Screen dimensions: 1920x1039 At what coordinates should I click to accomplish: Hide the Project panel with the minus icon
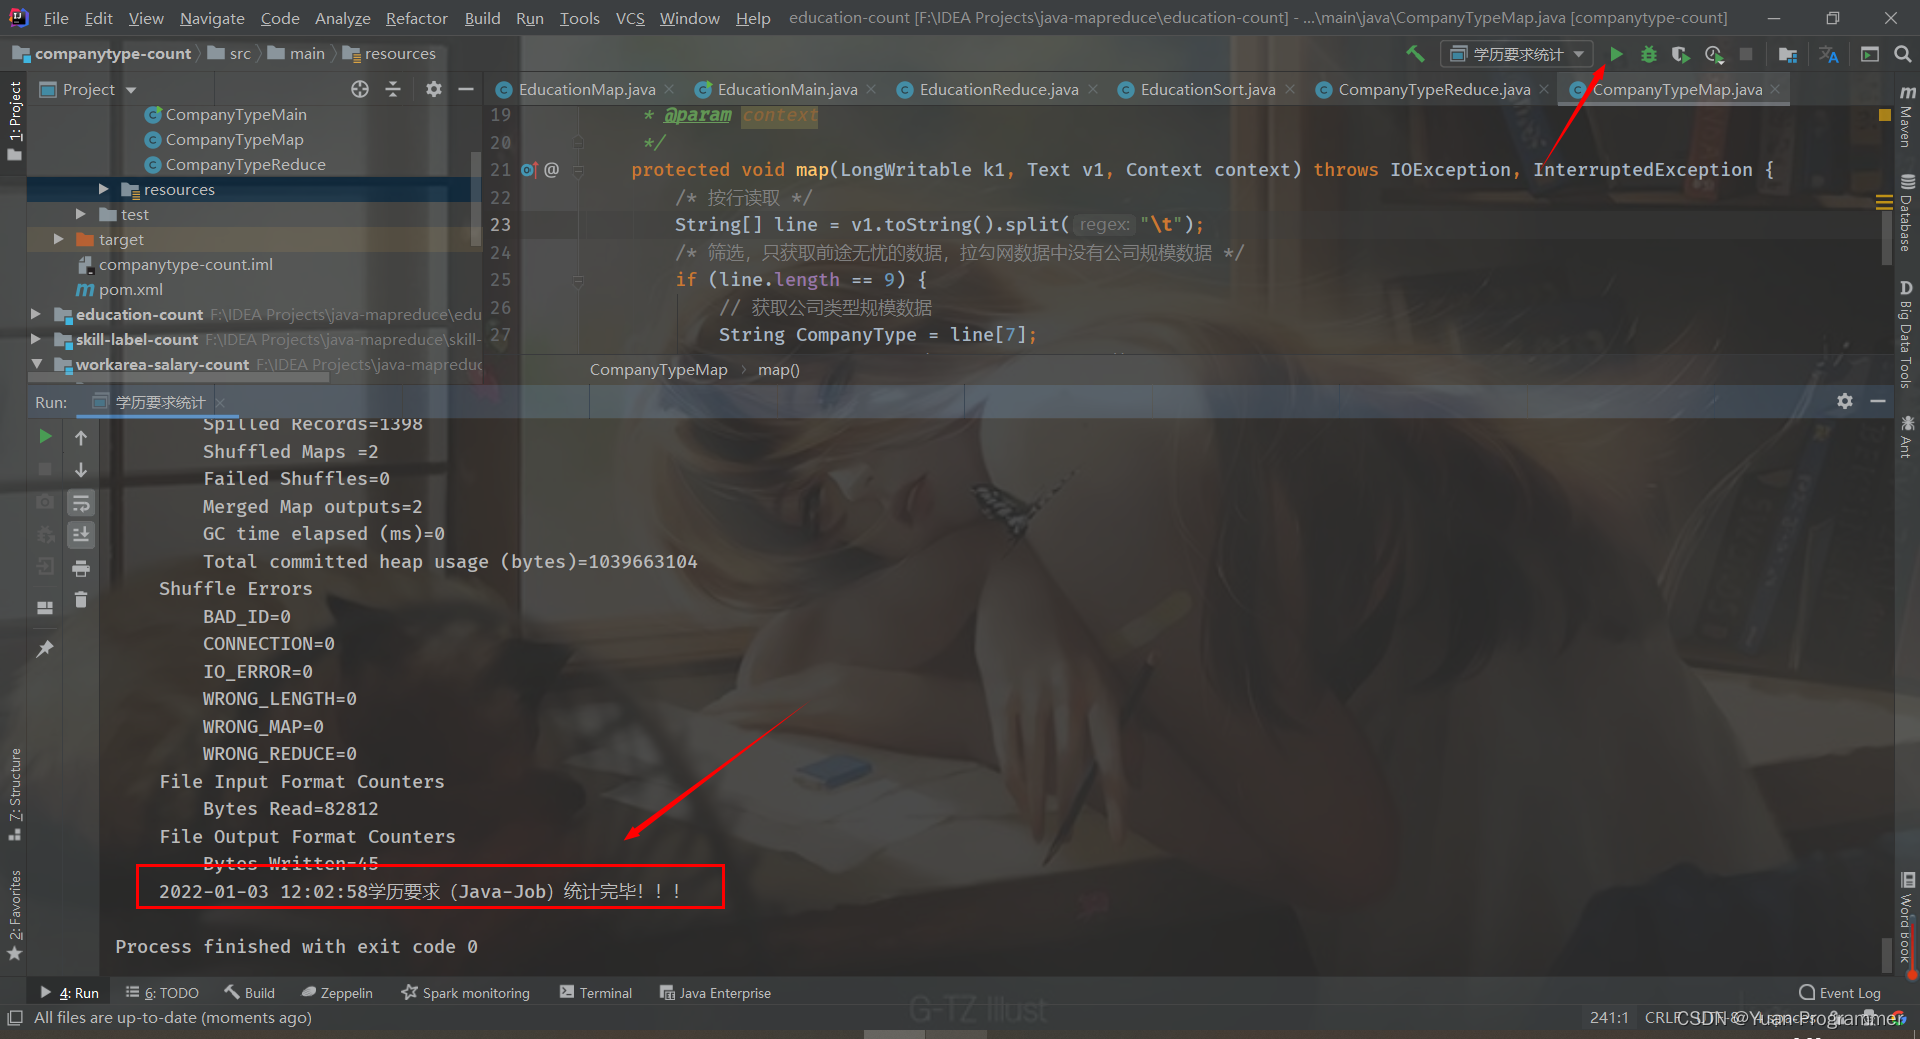click(465, 89)
